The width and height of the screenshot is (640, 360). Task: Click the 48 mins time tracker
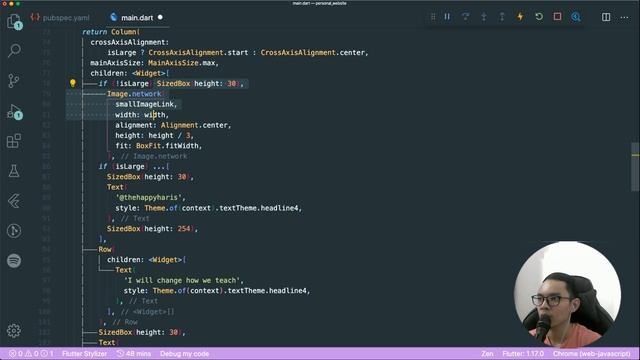(x=133, y=354)
